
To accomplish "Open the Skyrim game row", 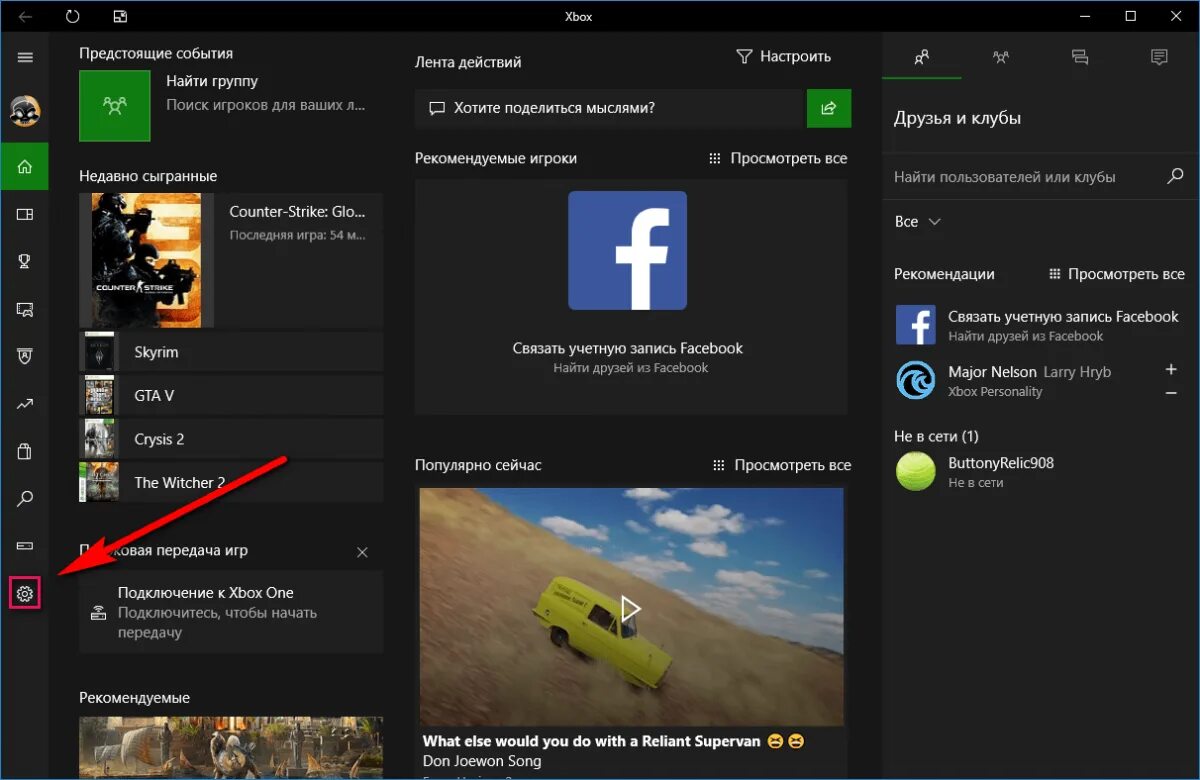I will point(231,352).
